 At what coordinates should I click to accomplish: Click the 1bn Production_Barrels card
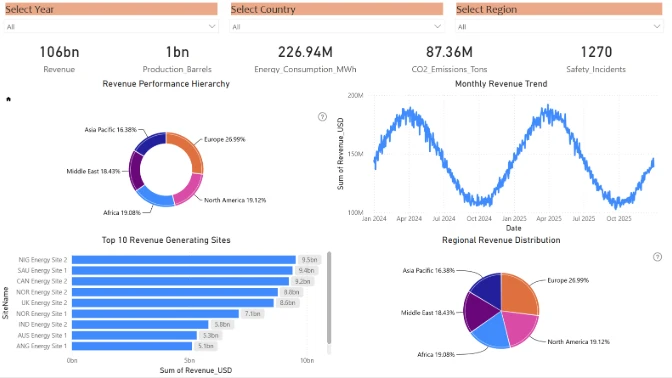point(177,59)
